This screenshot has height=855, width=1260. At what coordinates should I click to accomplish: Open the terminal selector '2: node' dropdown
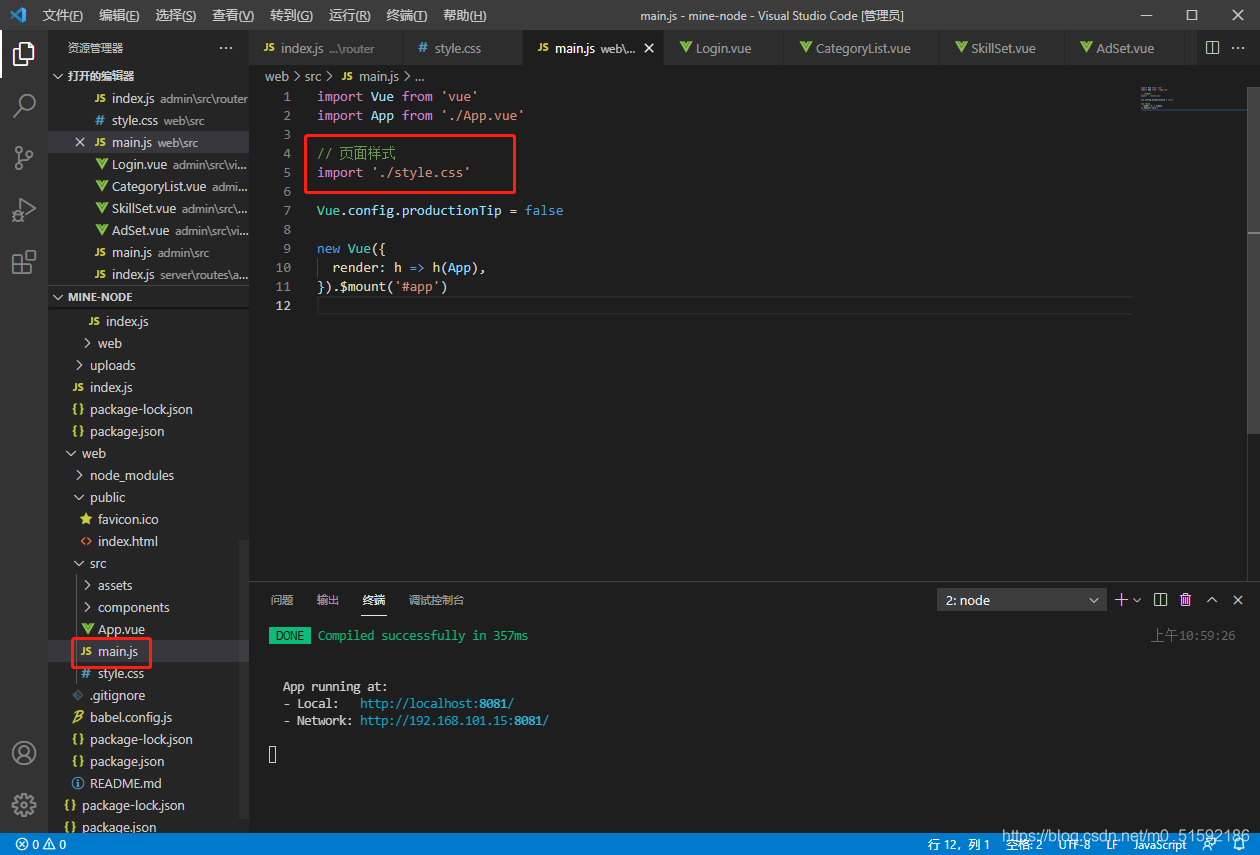tap(1021, 600)
